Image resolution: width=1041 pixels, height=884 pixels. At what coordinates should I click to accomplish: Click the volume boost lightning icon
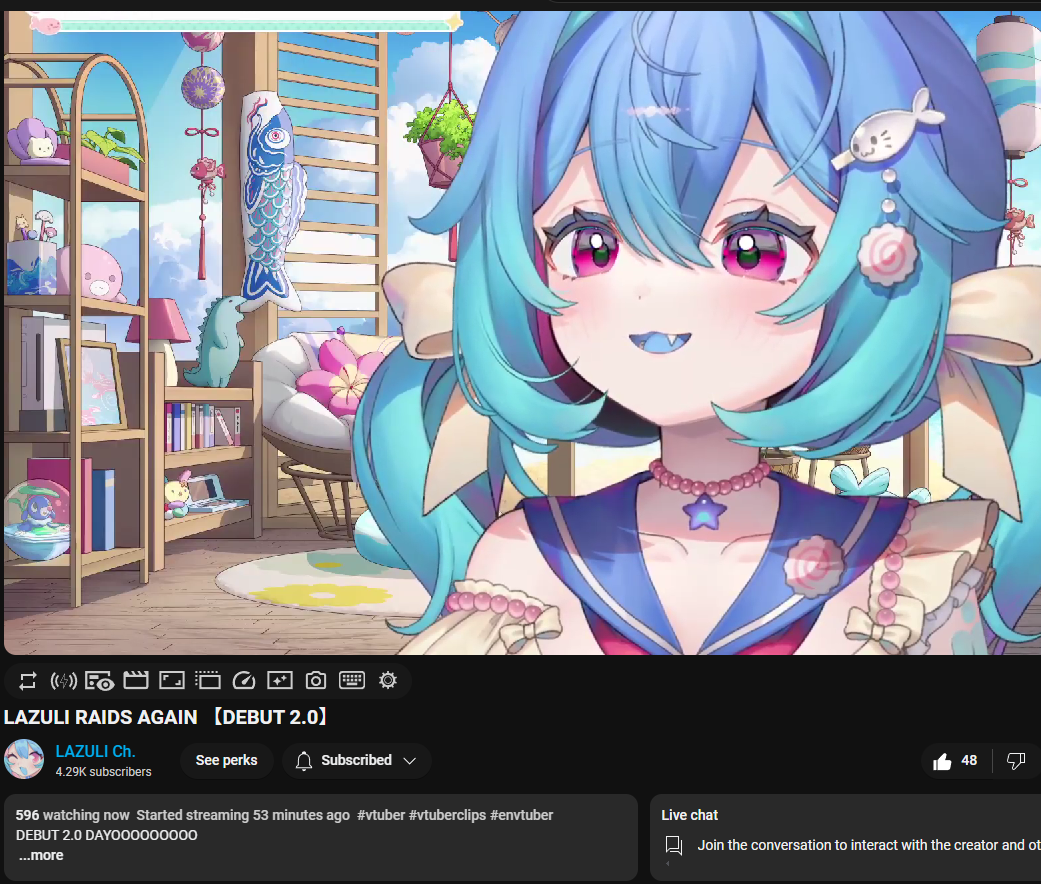(x=63, y=681)
